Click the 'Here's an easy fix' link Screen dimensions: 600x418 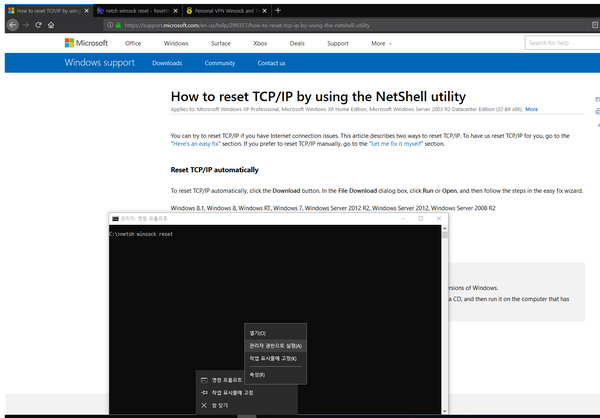point(196,144)
